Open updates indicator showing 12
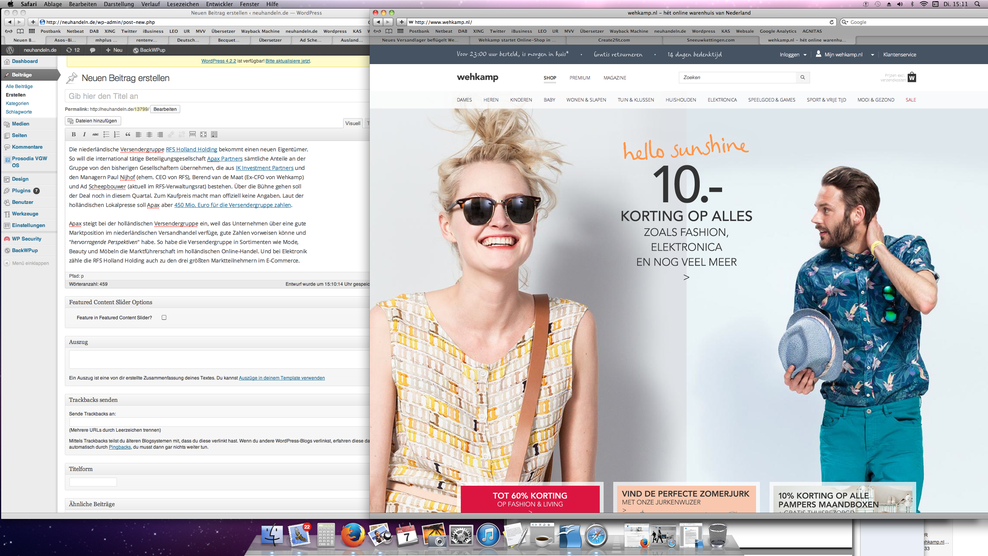 73,50
